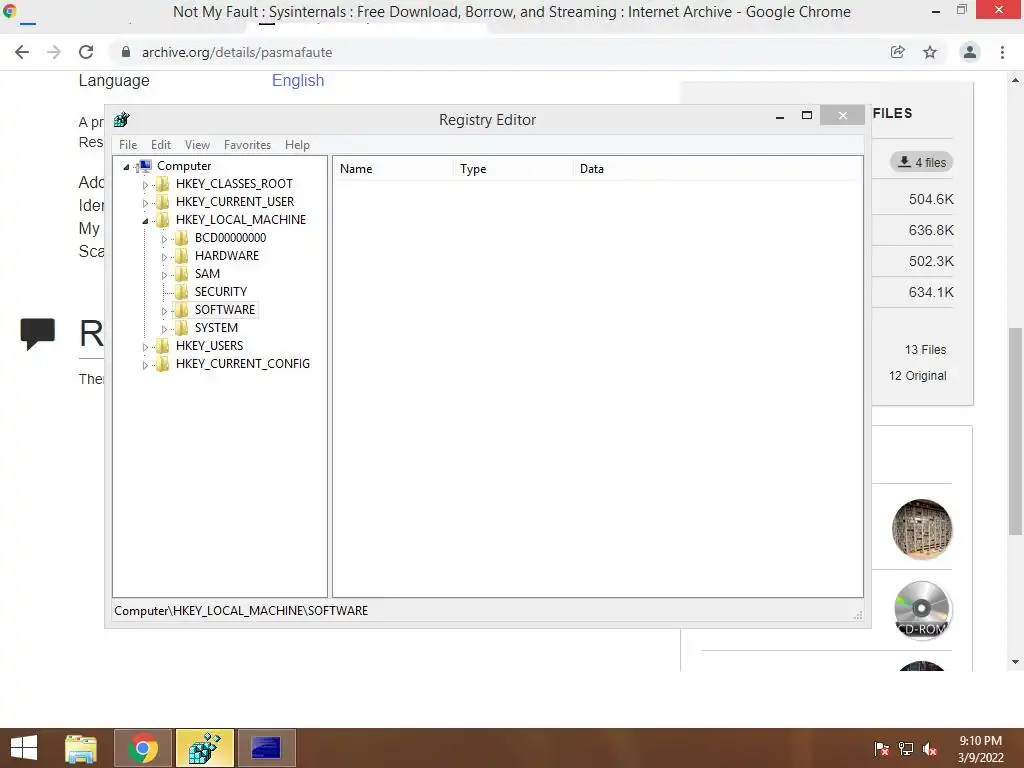Click the 4 files download button

(921, 162)
